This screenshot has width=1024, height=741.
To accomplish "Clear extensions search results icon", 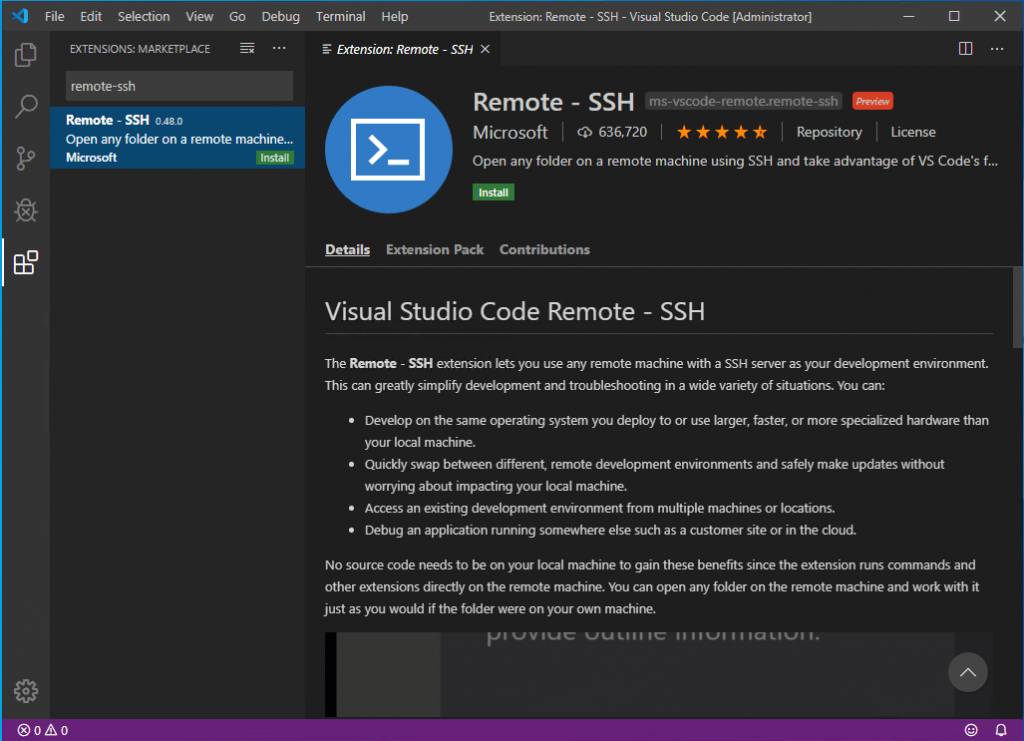I will [247, 48].
